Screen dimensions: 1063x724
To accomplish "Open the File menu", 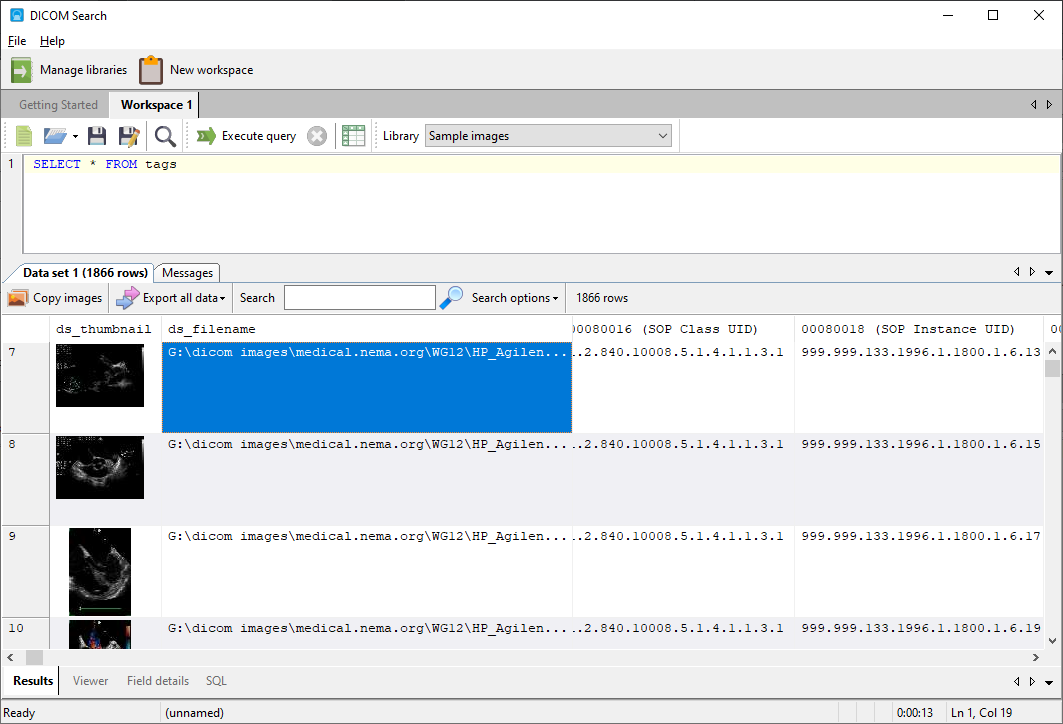I will (x=16, y=41).
